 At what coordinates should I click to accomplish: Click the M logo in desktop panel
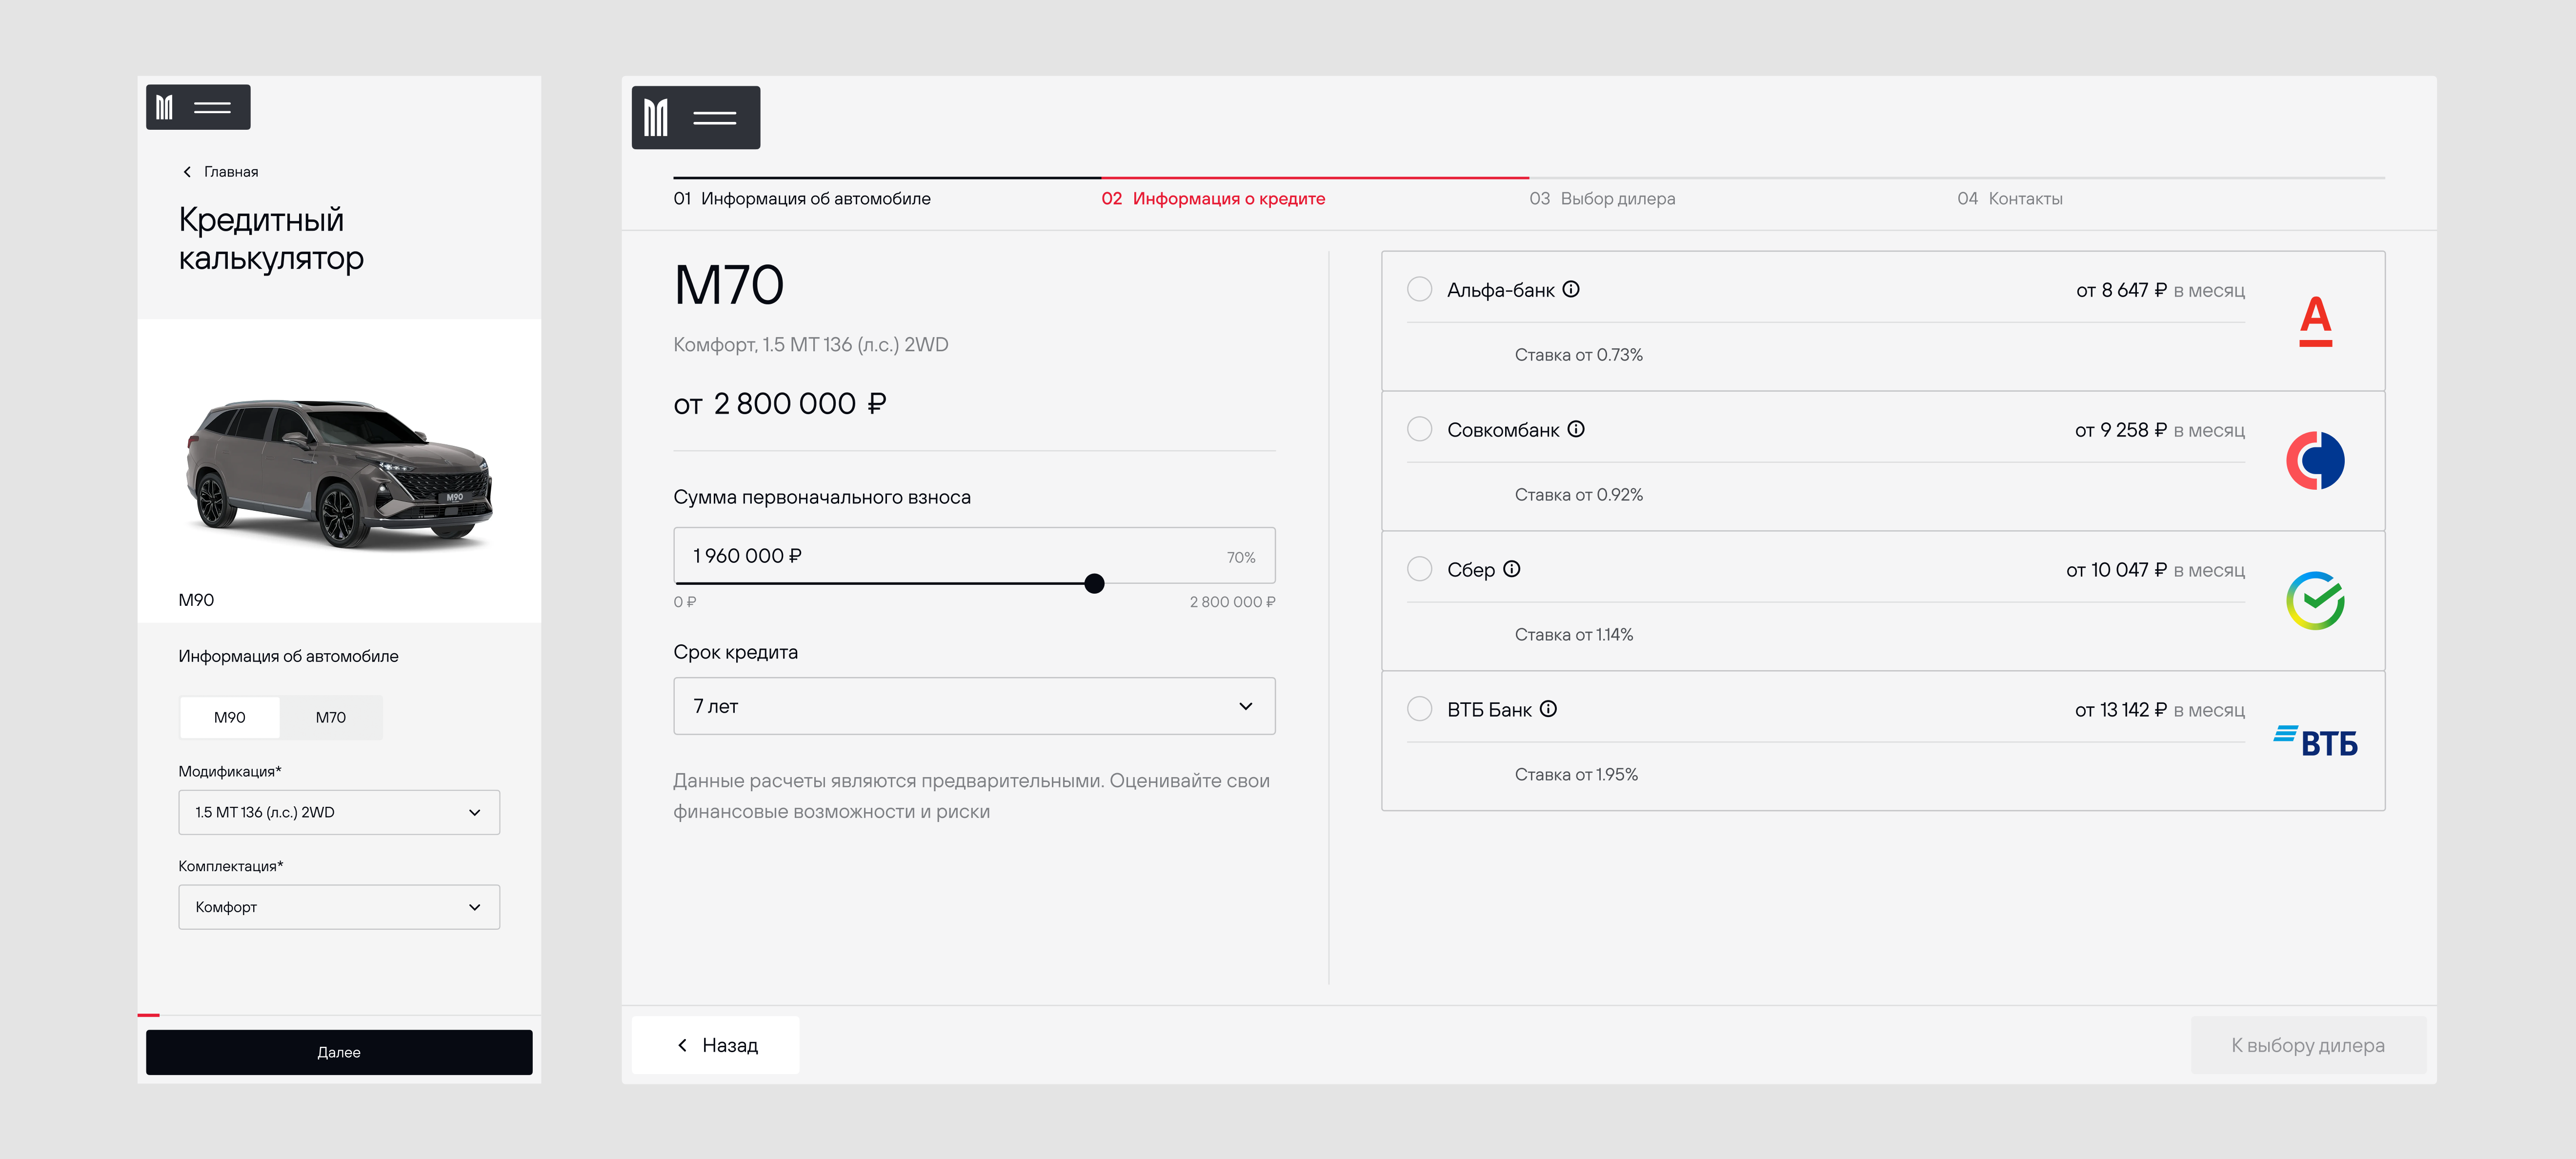[x=656, y=118]
